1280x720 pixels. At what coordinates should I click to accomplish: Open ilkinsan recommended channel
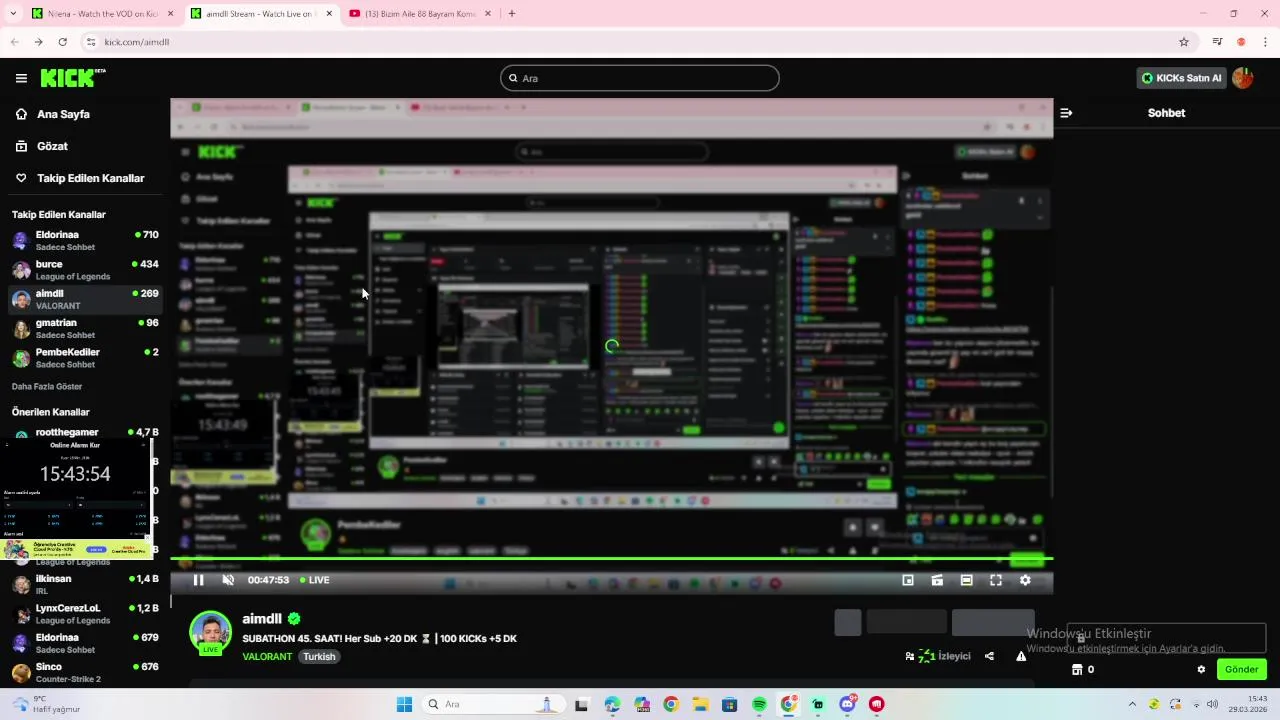(x=85, y=584)
